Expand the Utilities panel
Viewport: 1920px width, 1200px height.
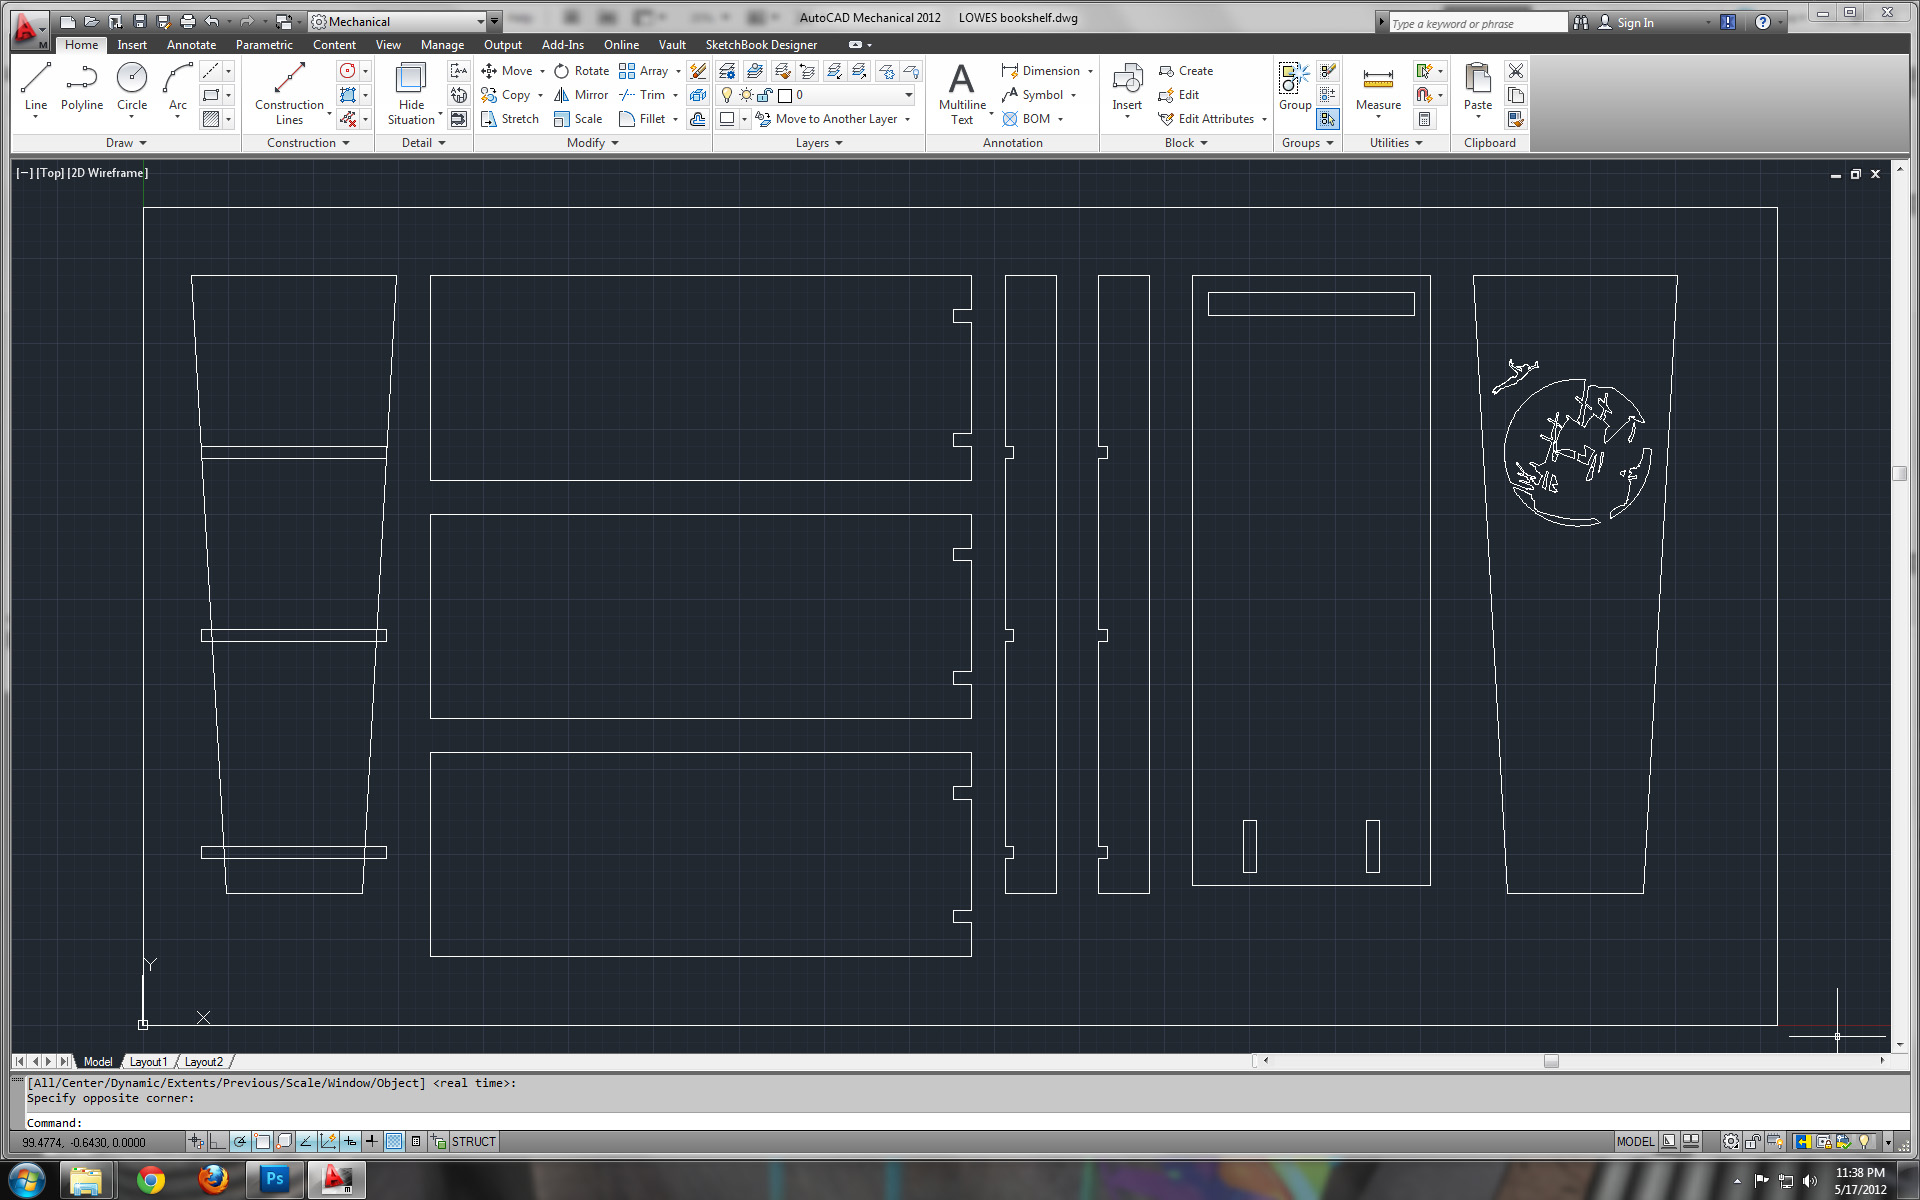tap(1396, 143)
